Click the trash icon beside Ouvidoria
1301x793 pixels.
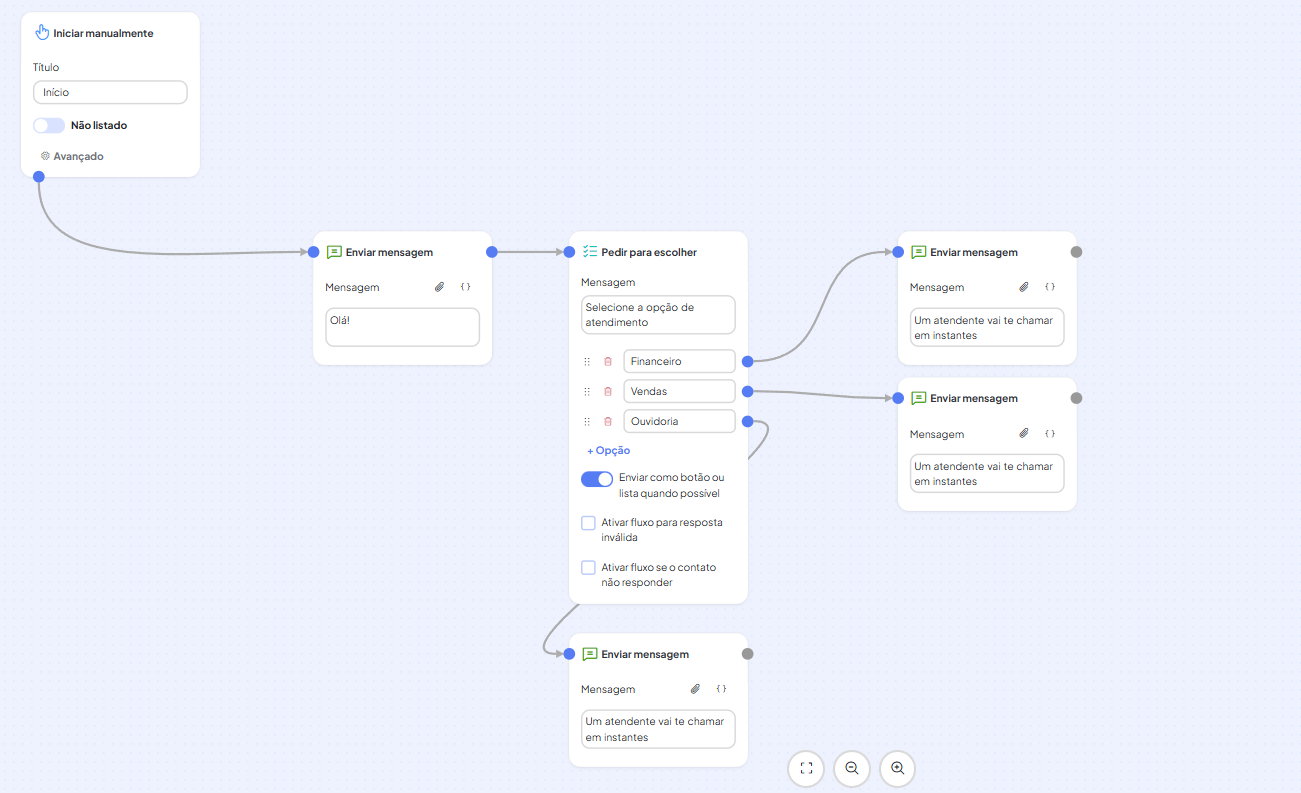pos(607,422)
